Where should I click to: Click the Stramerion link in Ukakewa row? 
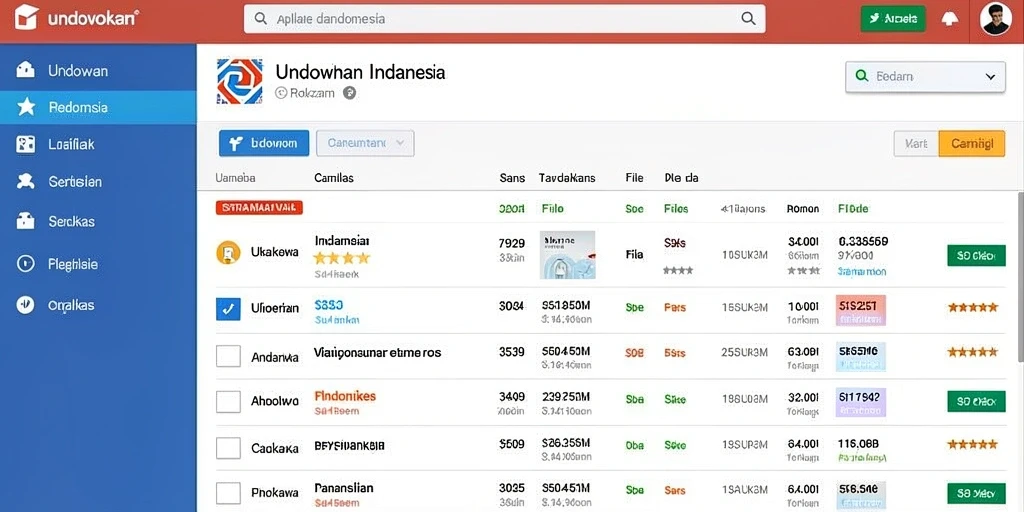862,271
